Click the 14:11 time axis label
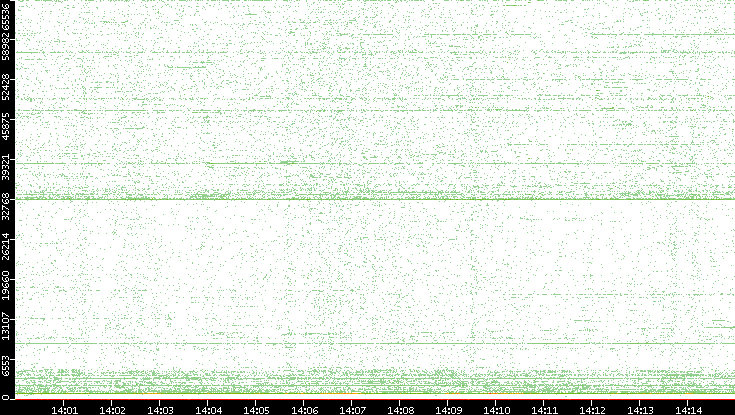 tap(545, 410)
